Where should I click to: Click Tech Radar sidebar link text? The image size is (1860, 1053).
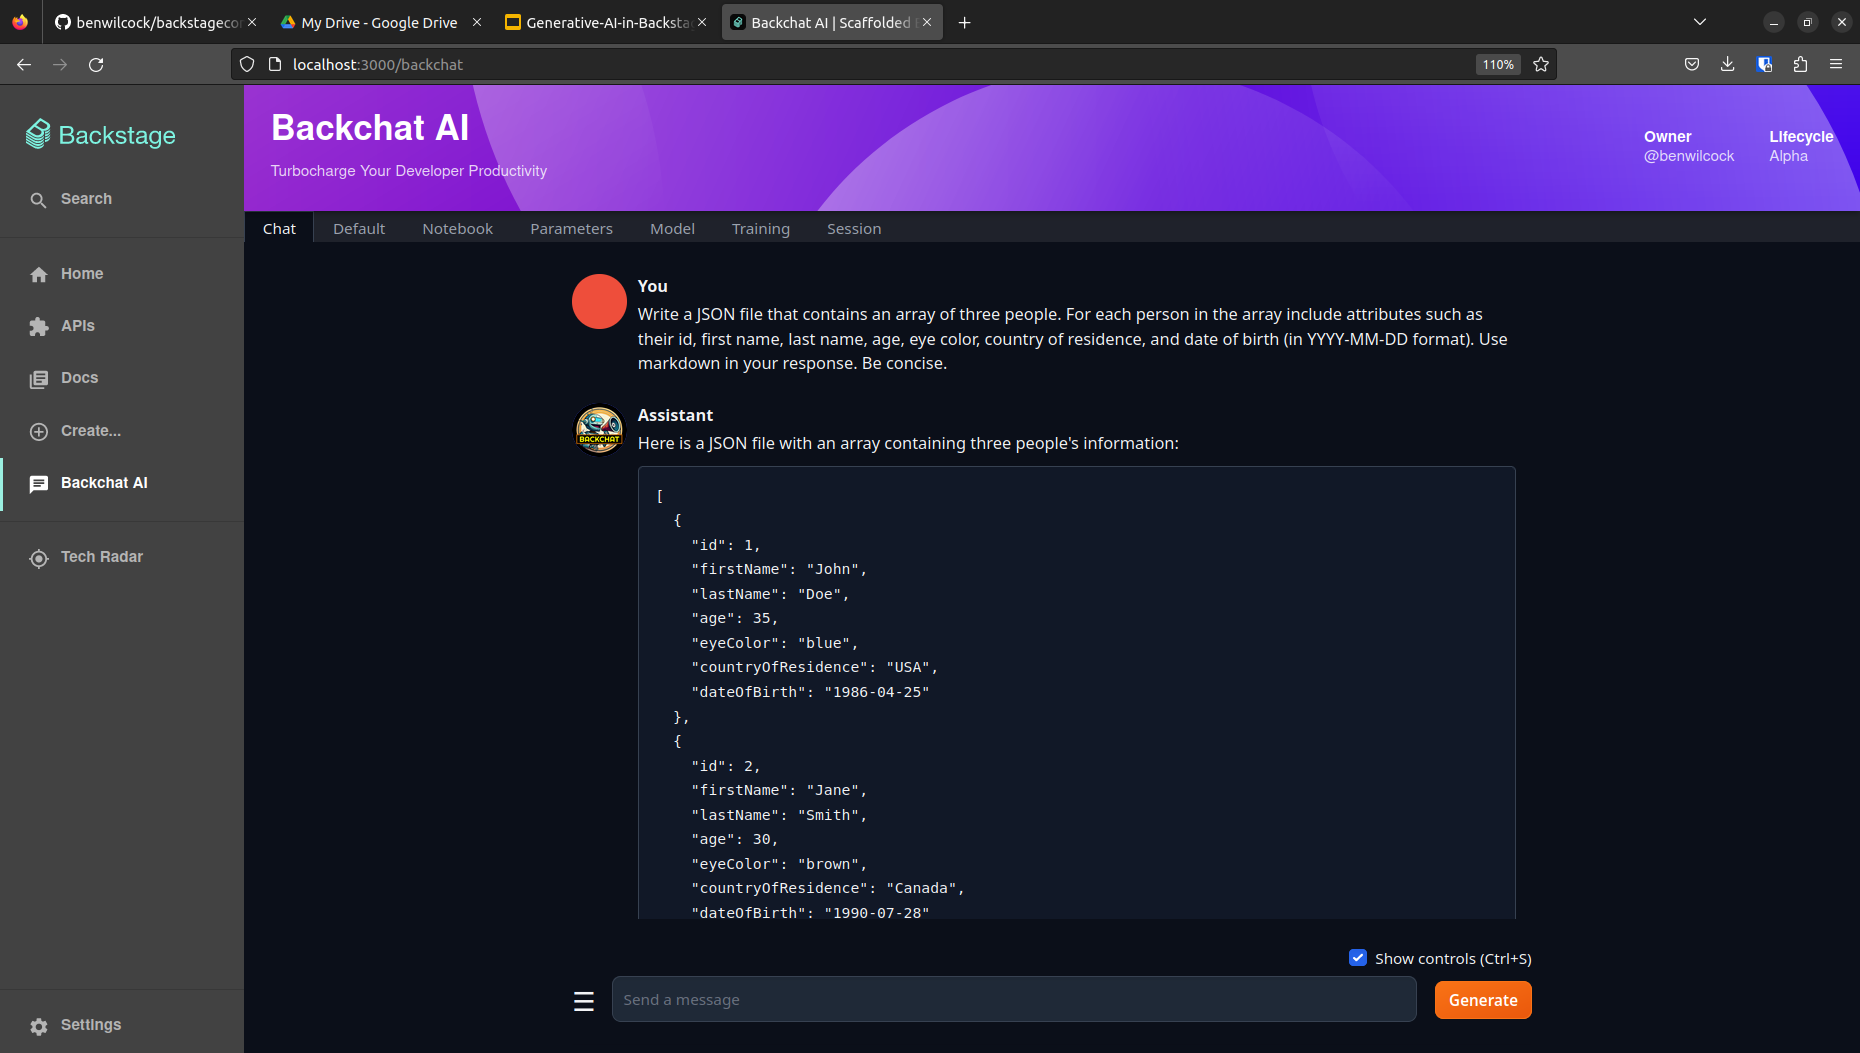click(102, 557)
